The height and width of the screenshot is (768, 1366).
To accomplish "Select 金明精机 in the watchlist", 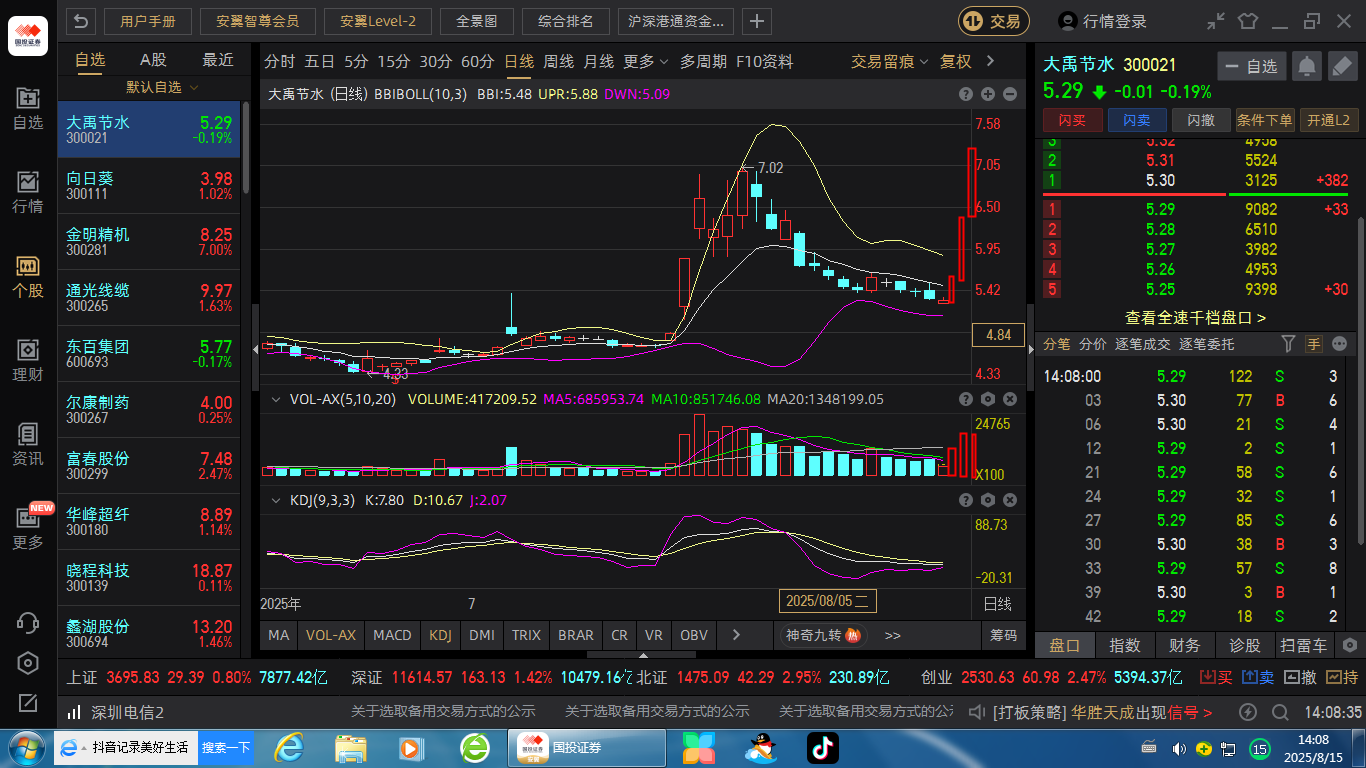I will [x=149, y=242].
